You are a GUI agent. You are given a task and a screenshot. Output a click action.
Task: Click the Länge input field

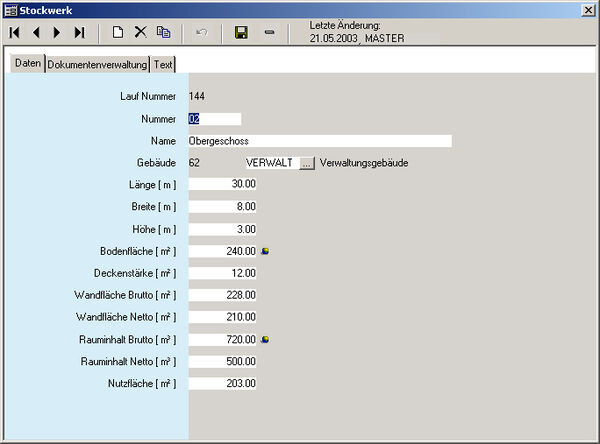coord(222,185)
